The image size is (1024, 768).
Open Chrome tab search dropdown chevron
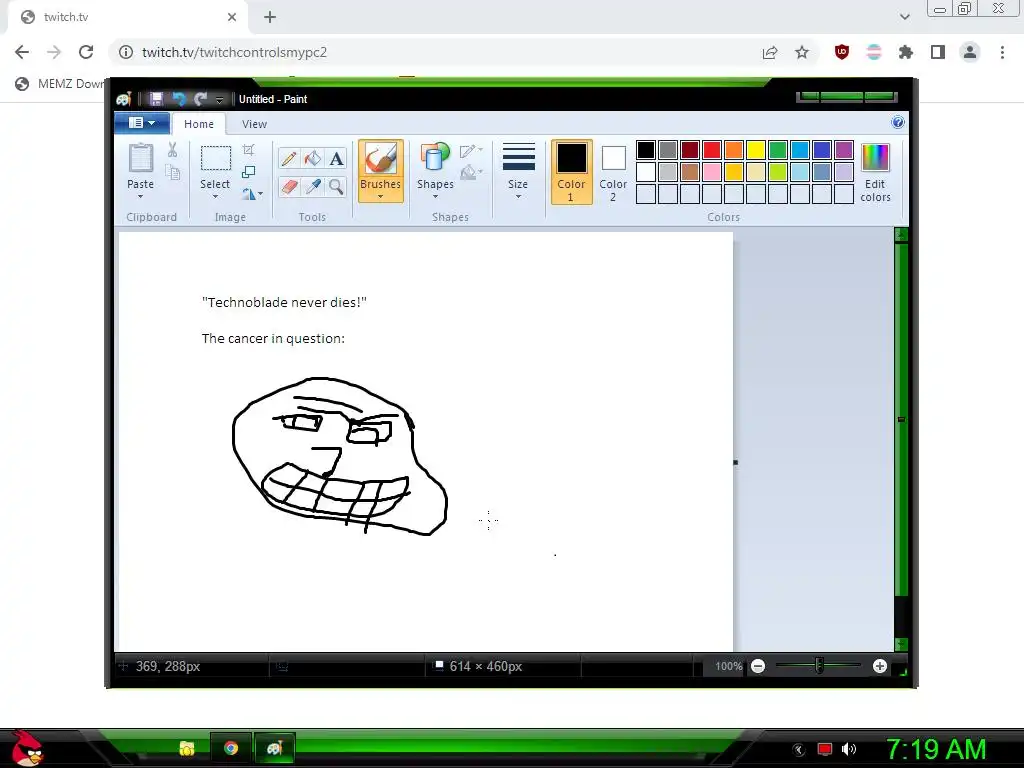click(904, 17)
